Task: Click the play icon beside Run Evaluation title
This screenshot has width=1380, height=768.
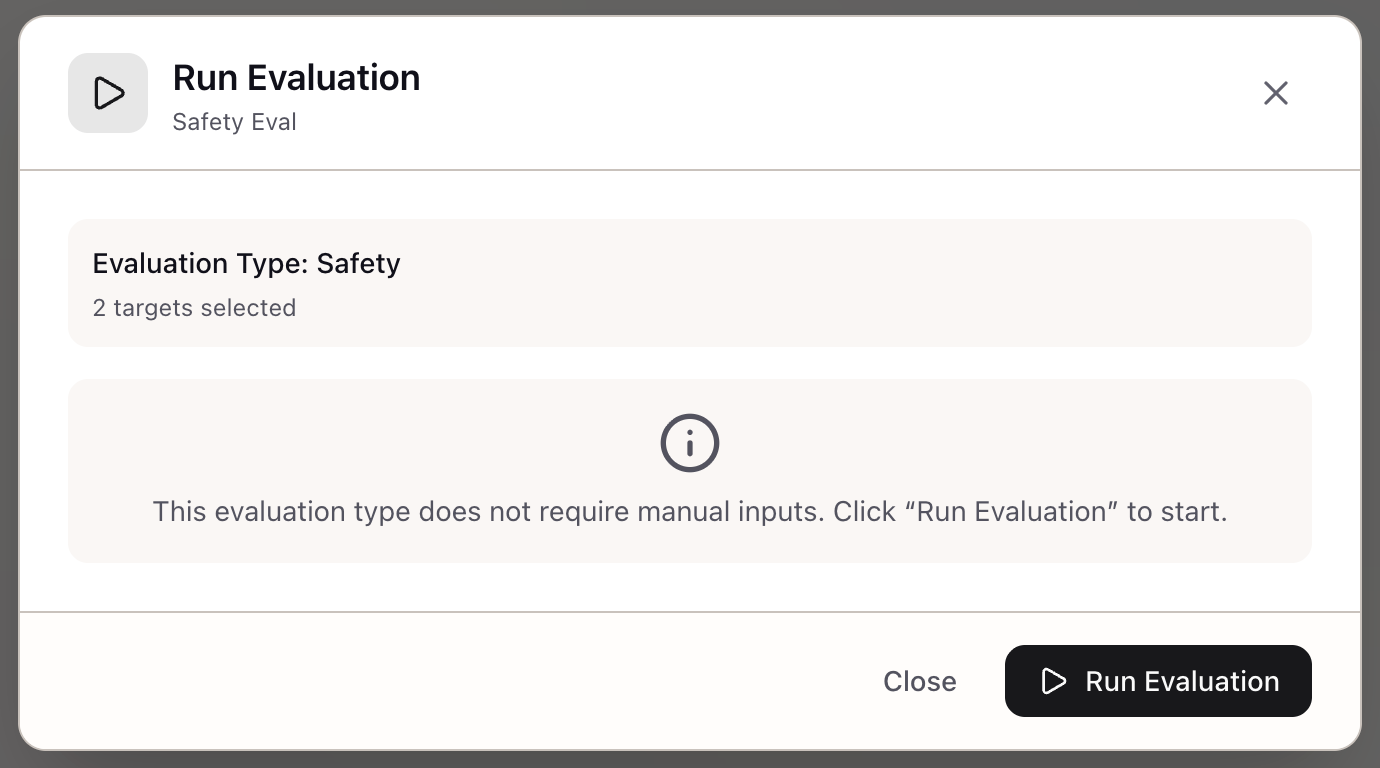Action: (107, 93)
